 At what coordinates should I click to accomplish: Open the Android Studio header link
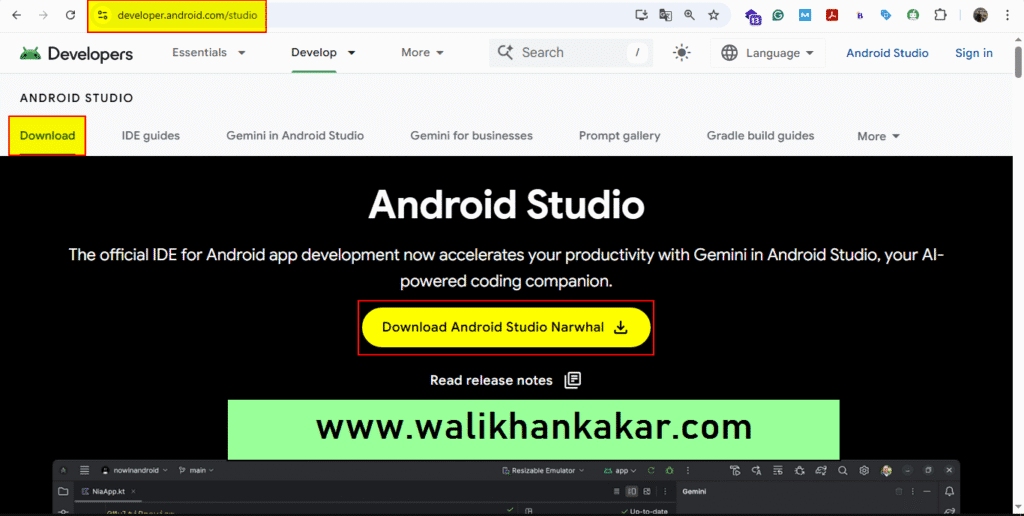[x=887, y=53]
